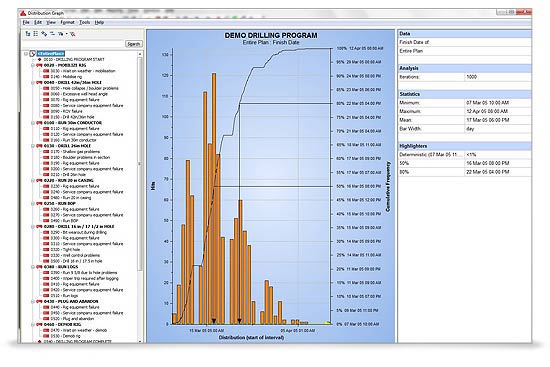This screenshot has height=367, width=550.
Task: Click the tree scrollbar down arrow
Action: point(140,341)
